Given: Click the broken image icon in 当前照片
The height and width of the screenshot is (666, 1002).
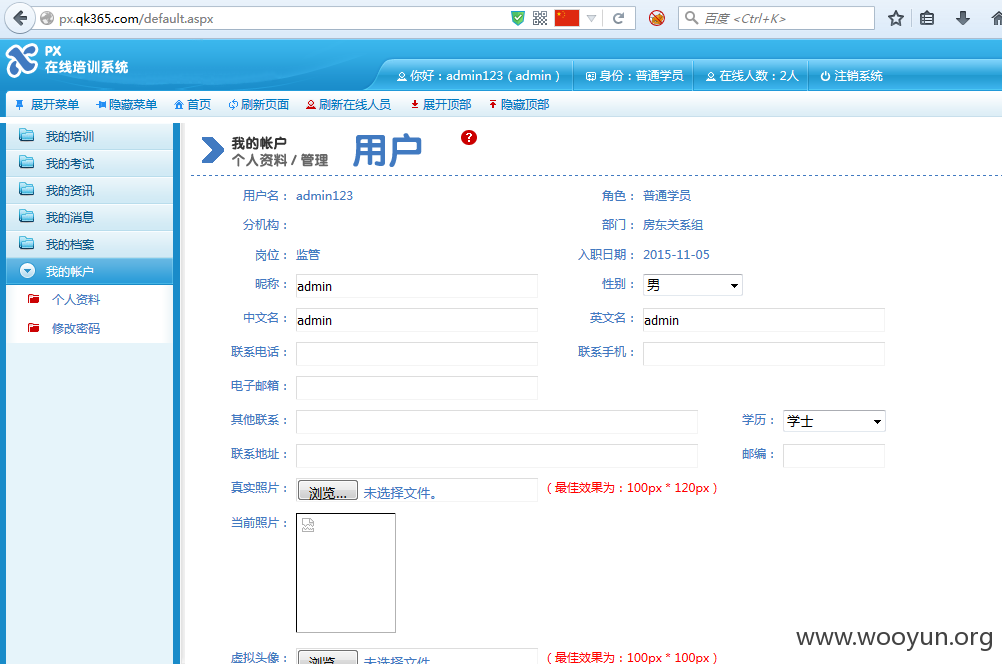Looking at the screenshot, I should [308, 525].
